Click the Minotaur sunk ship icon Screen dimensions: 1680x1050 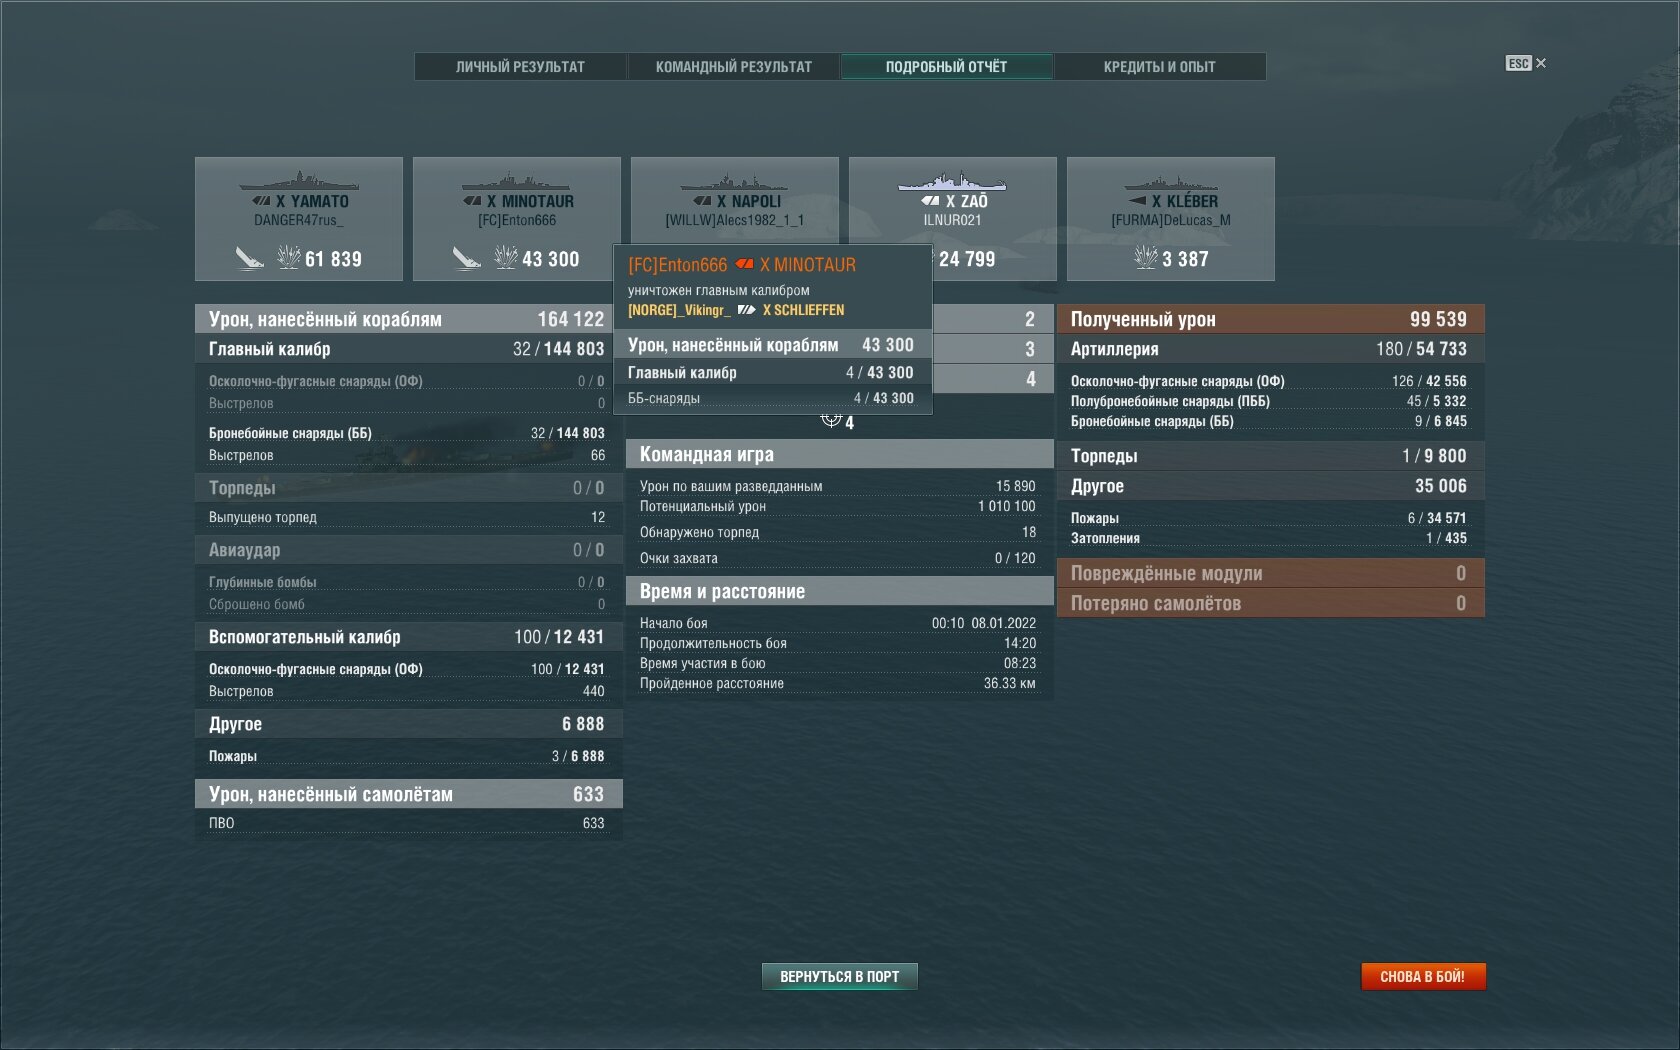(467, 259)
